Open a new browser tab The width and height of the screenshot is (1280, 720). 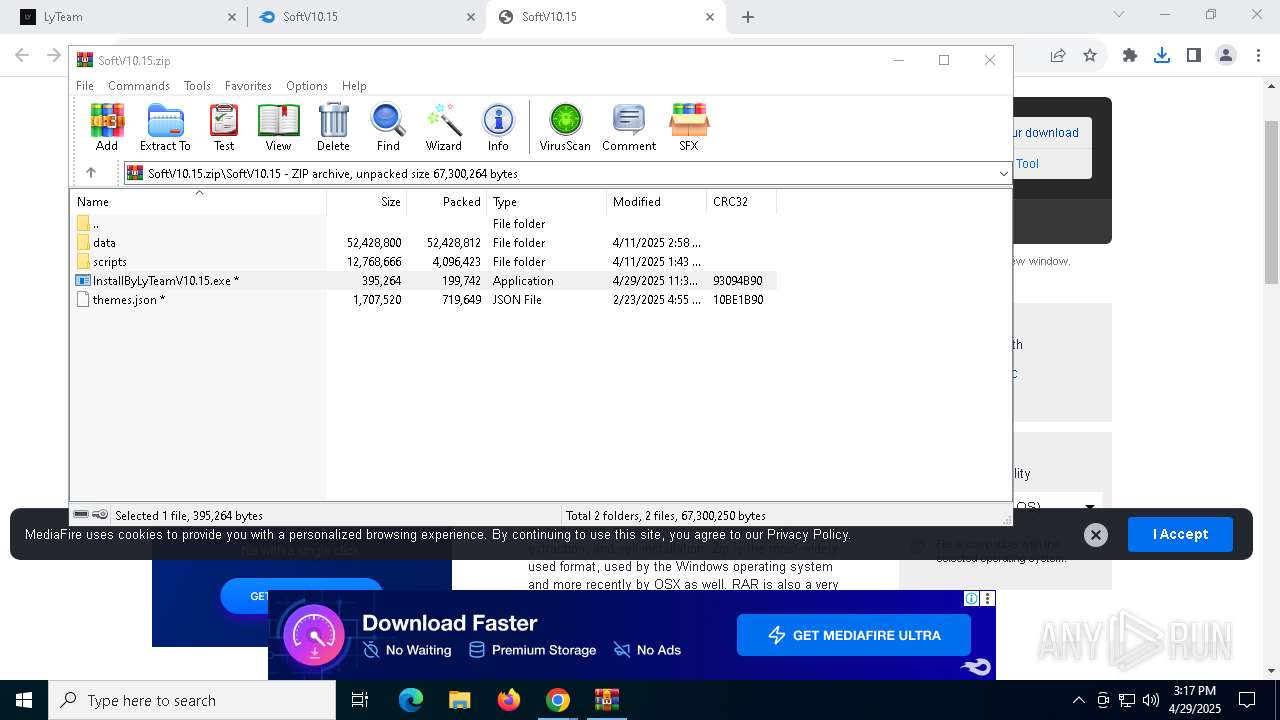coord(748,17)
